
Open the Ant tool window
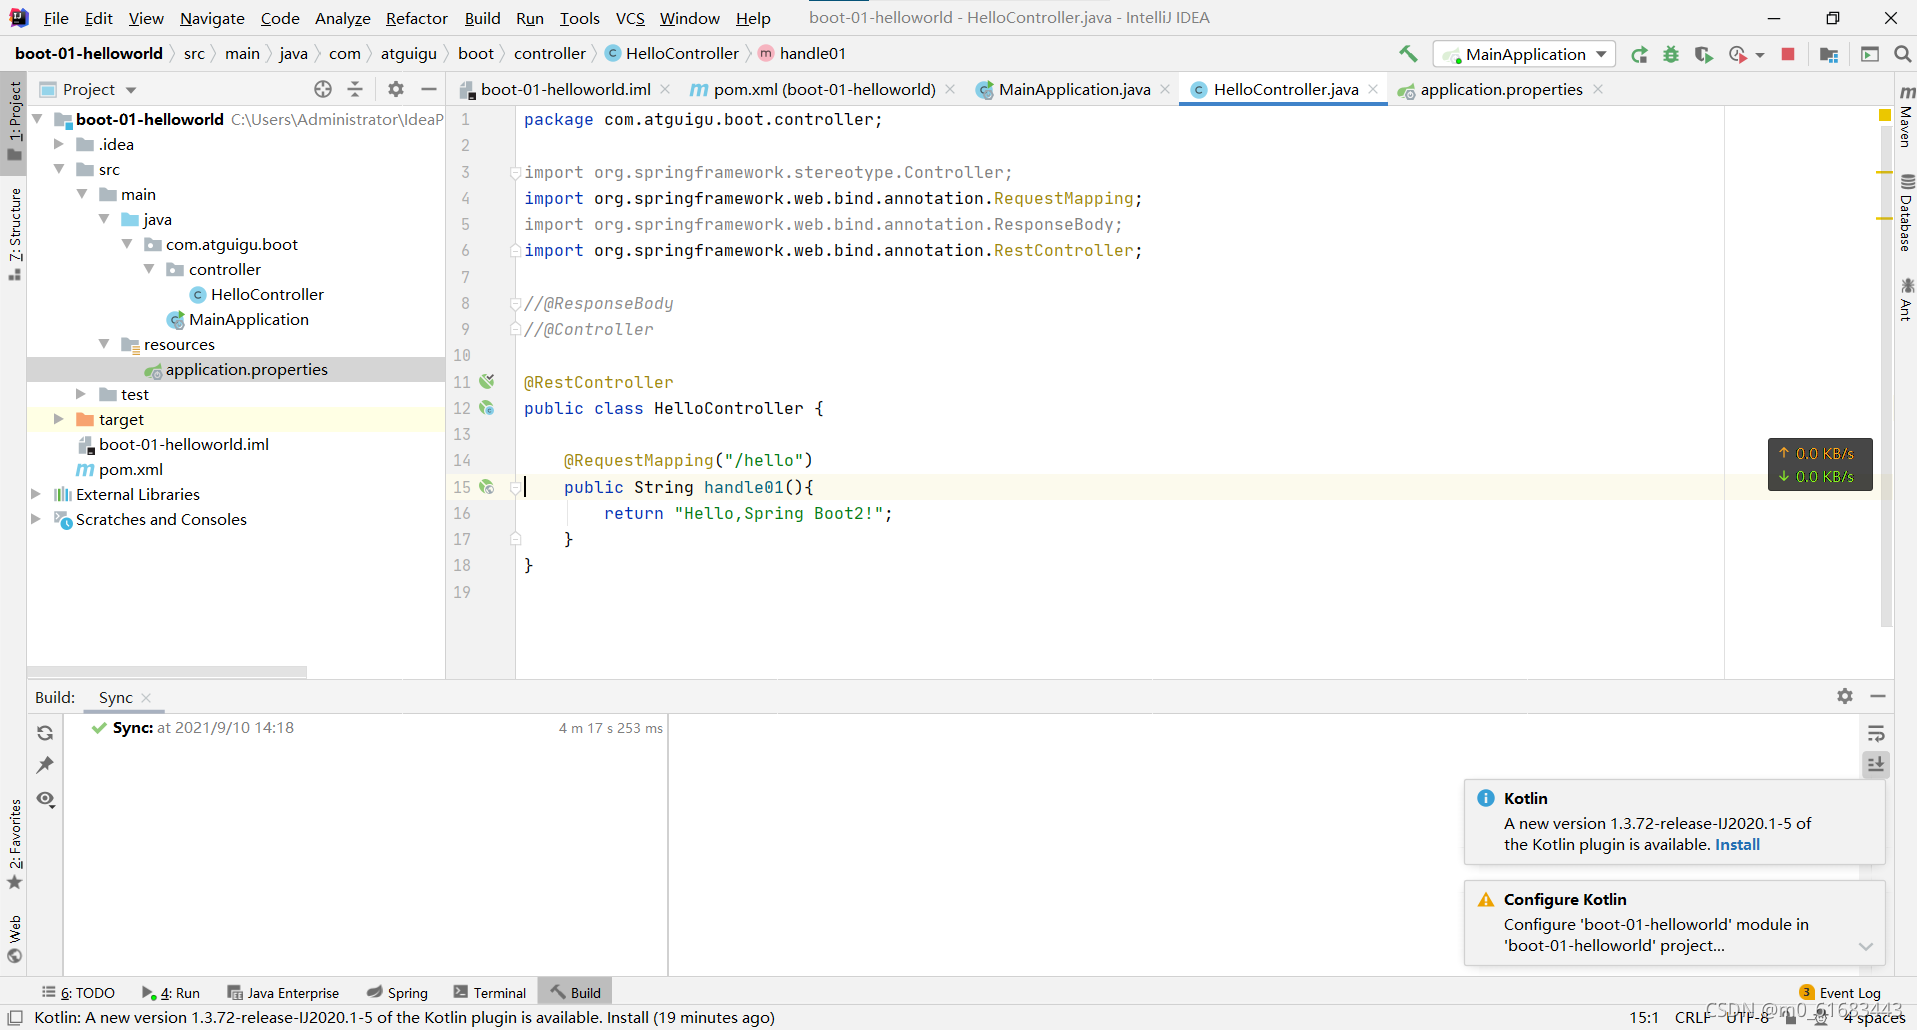coord(1905,300)
